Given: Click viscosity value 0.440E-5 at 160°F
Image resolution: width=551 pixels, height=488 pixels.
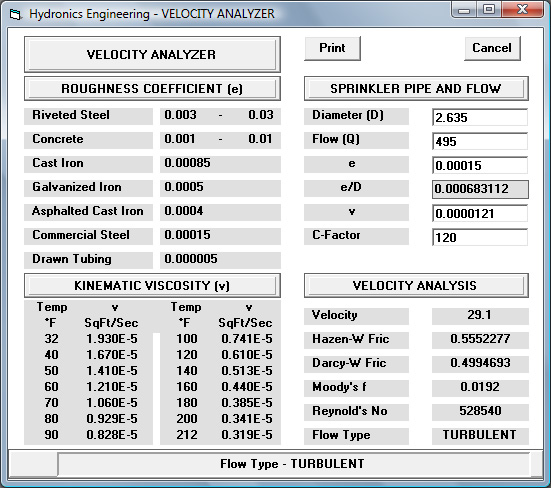Looking at the screenshot, I should point(247,386).
